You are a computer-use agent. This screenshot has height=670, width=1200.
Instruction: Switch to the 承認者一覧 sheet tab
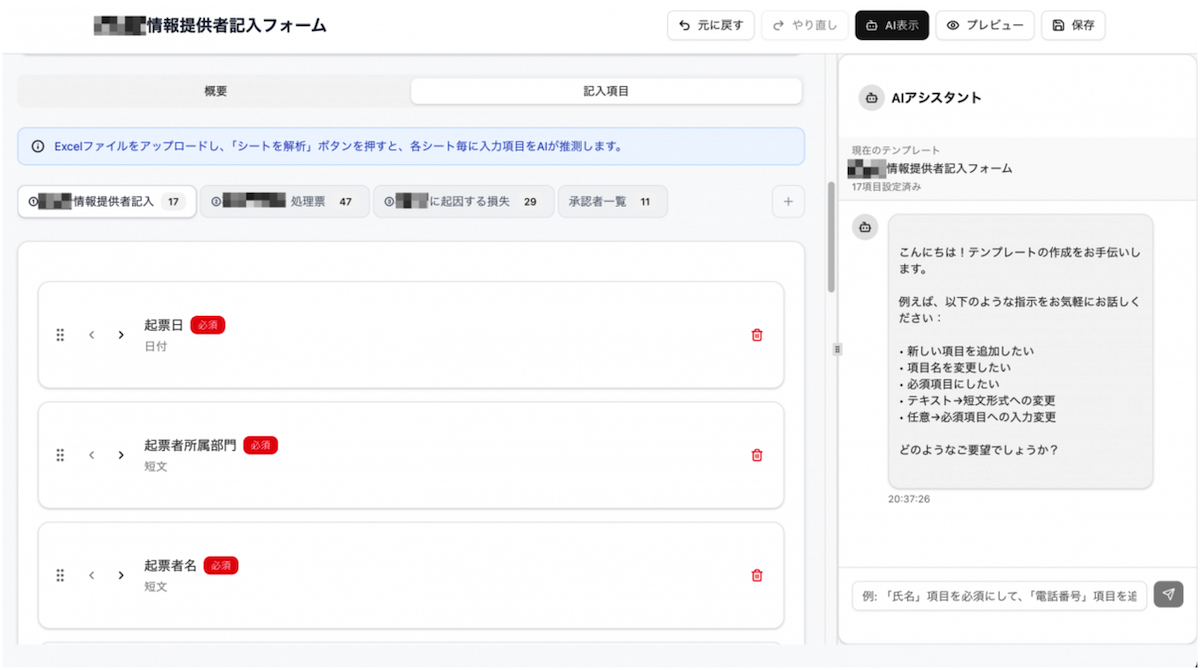click(612, 201)
